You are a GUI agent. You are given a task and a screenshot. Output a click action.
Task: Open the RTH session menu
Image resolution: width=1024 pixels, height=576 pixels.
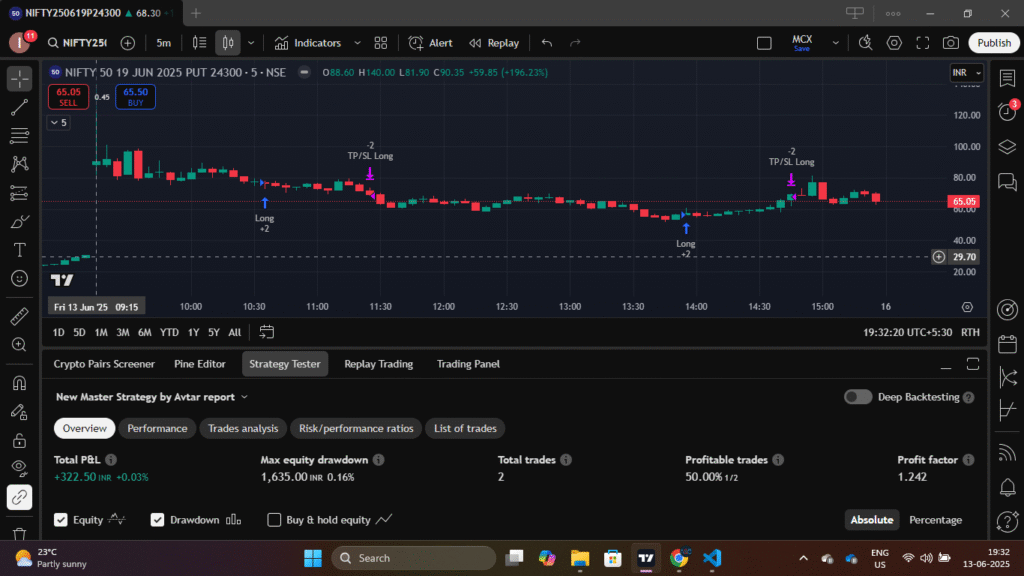pos(970,332)
